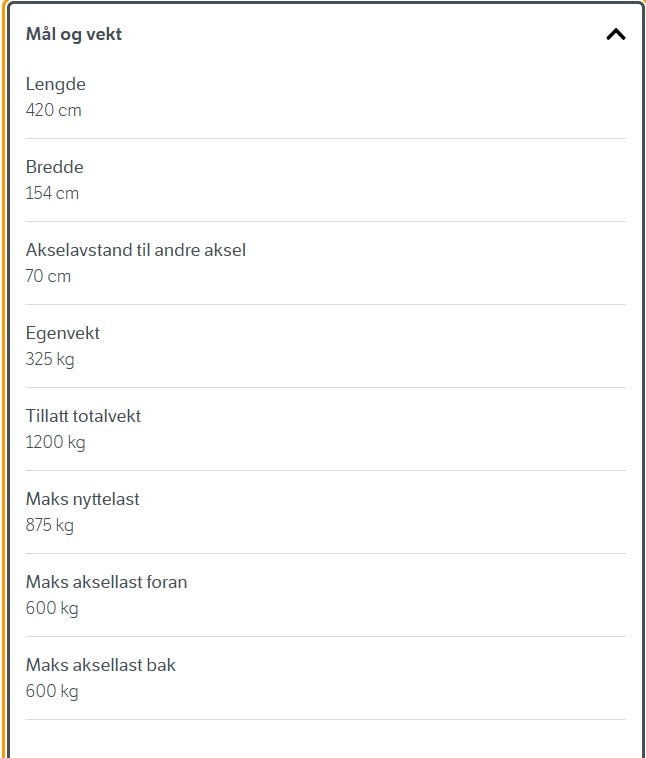The width and height of the screenshot is (646, 758).
Task: Click the Lengde label
Action: (x=56, y=85)
